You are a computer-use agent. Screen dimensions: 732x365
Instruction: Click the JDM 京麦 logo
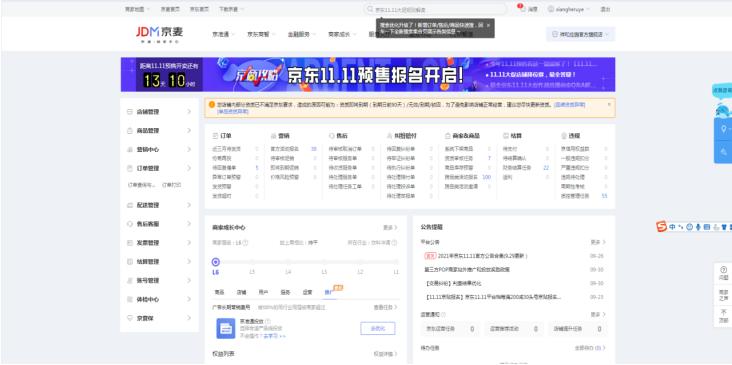(x=160, y=34)
